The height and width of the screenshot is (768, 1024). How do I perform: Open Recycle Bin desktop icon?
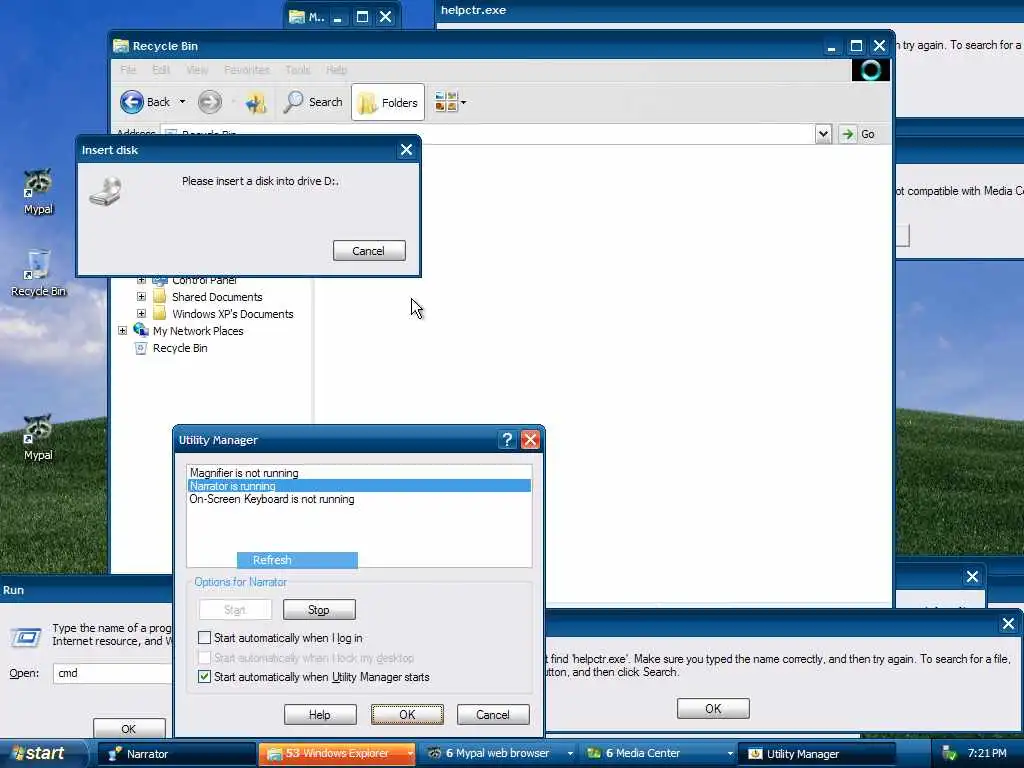pos(39,273)
